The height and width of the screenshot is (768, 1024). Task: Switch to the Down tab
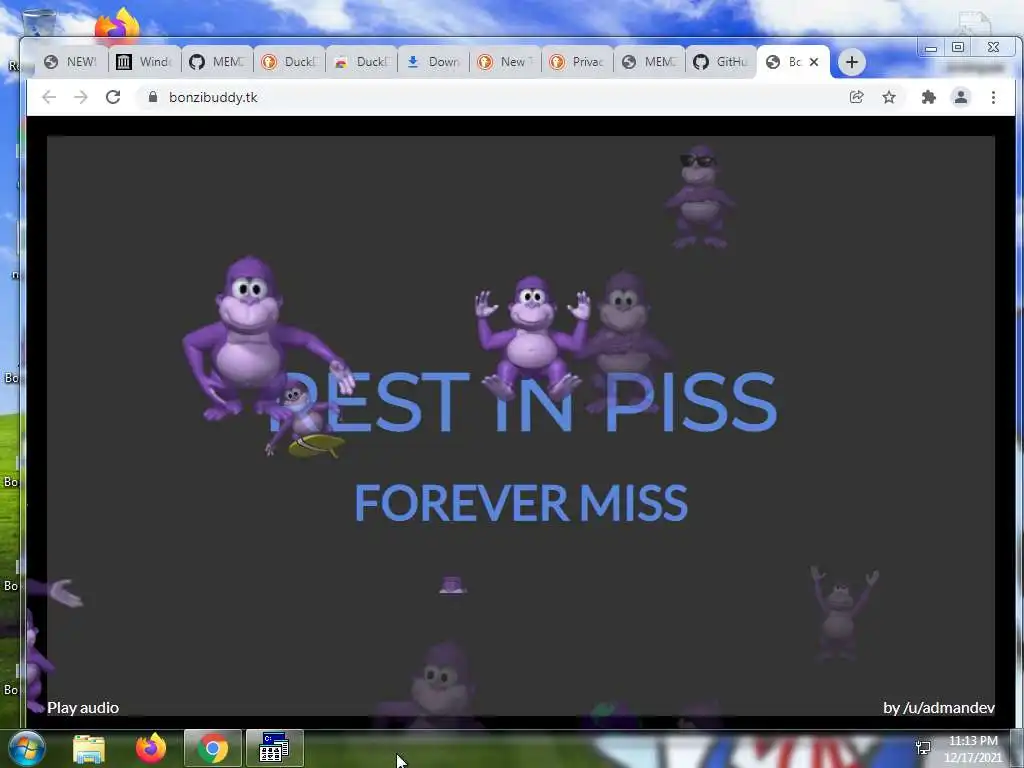(433, 62)
